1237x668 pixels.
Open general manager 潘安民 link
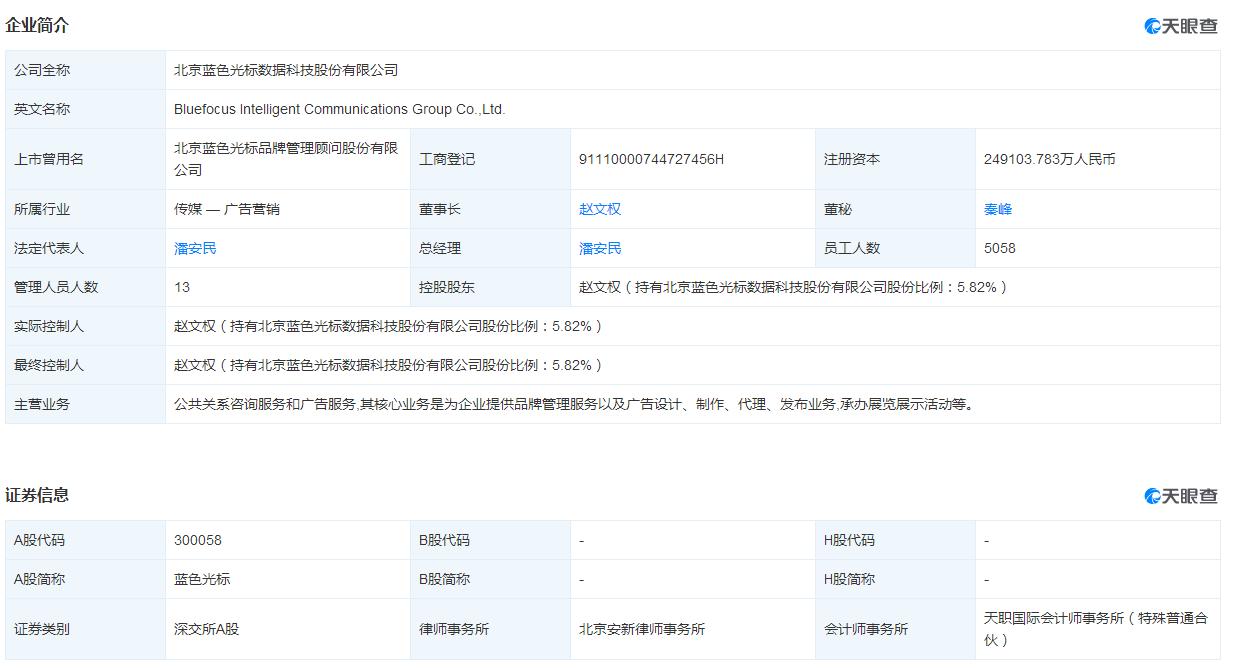pyautogui.click(x=600, y=248)
